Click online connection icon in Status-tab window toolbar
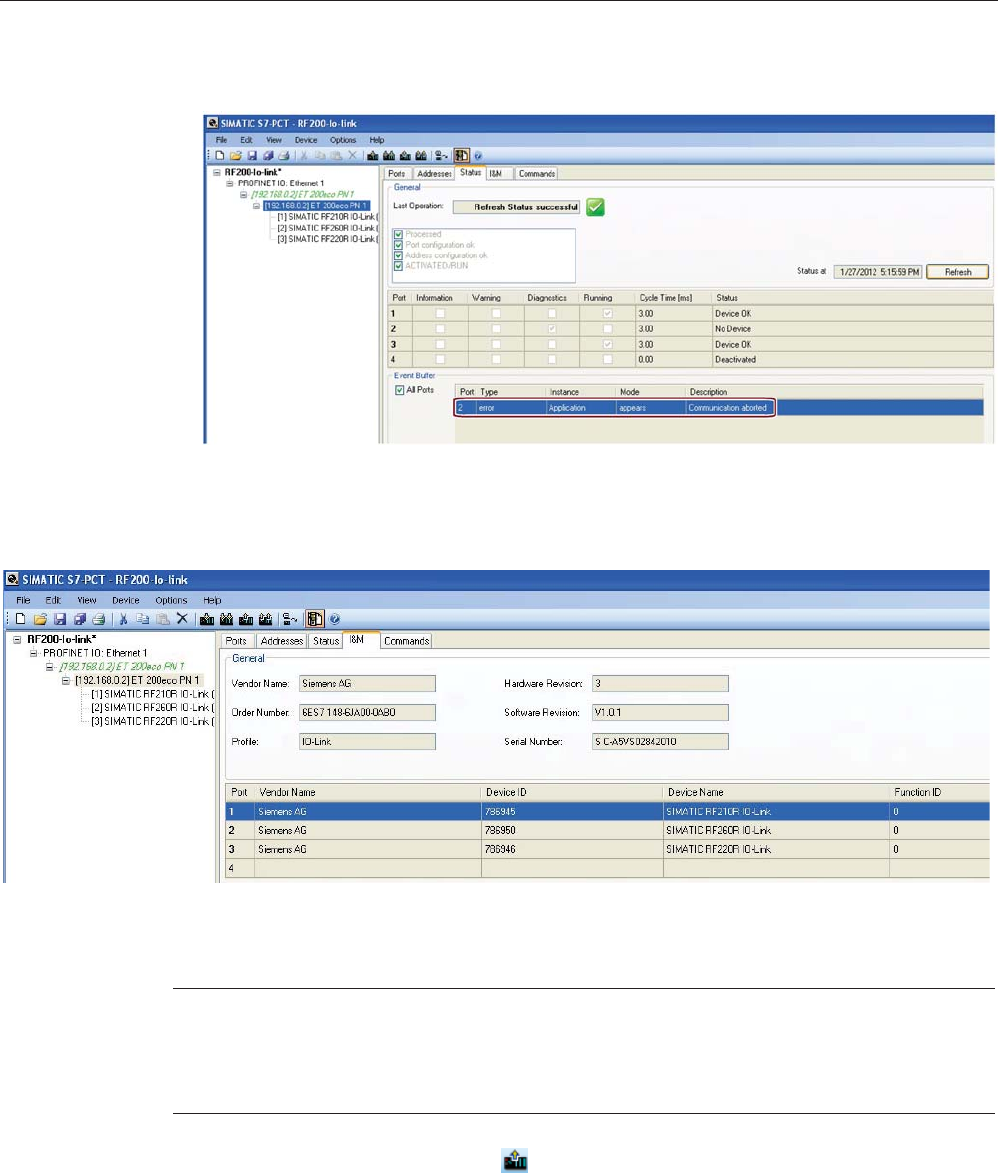The width and height of the screenshot is (998, 1173). (441, 156)
